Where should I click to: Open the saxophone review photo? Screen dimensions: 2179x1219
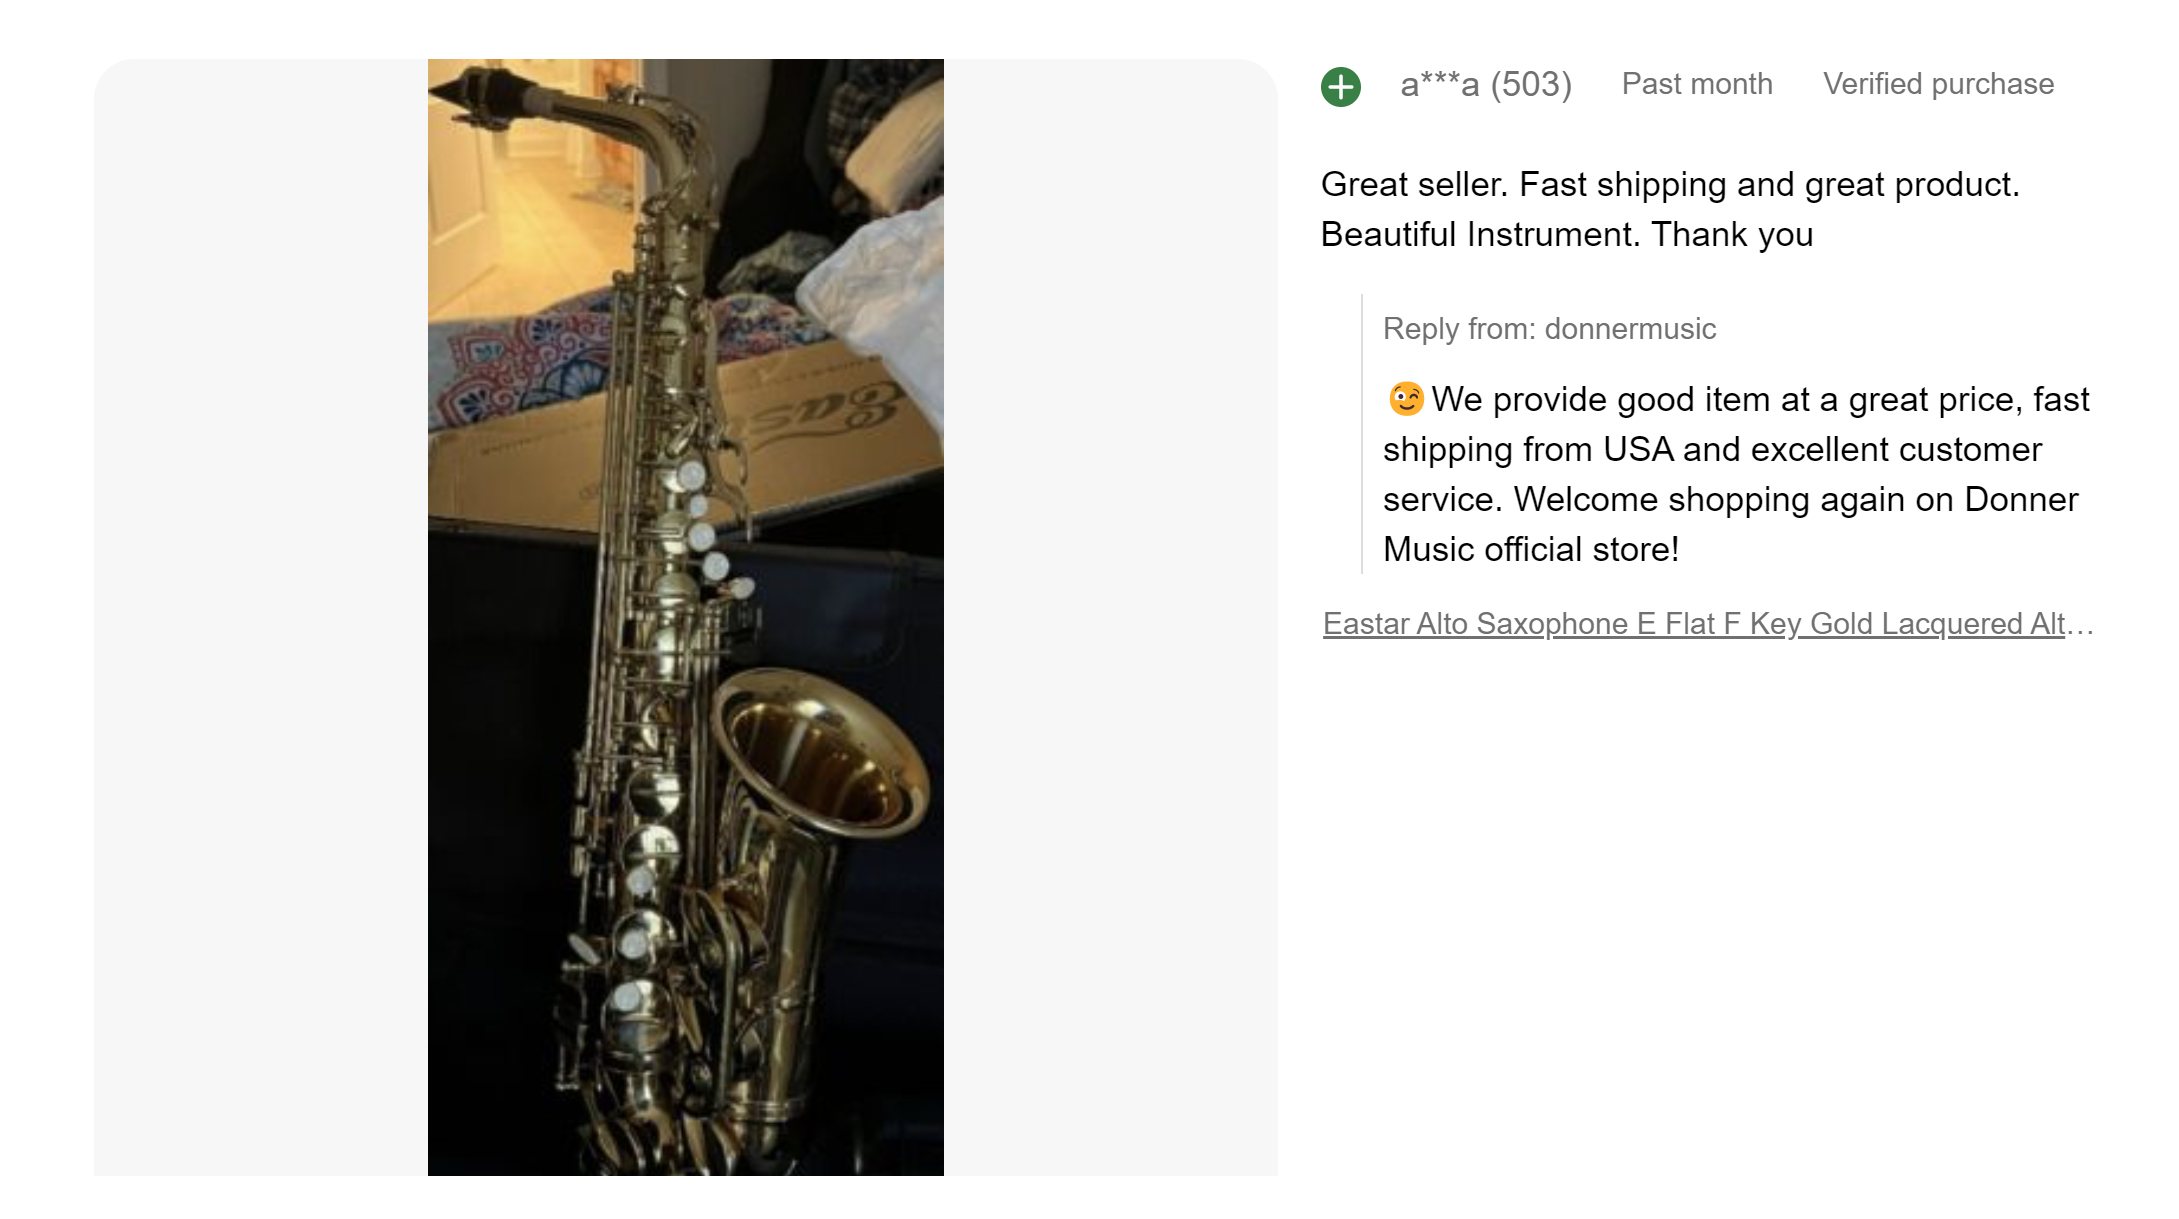[685, 617]
